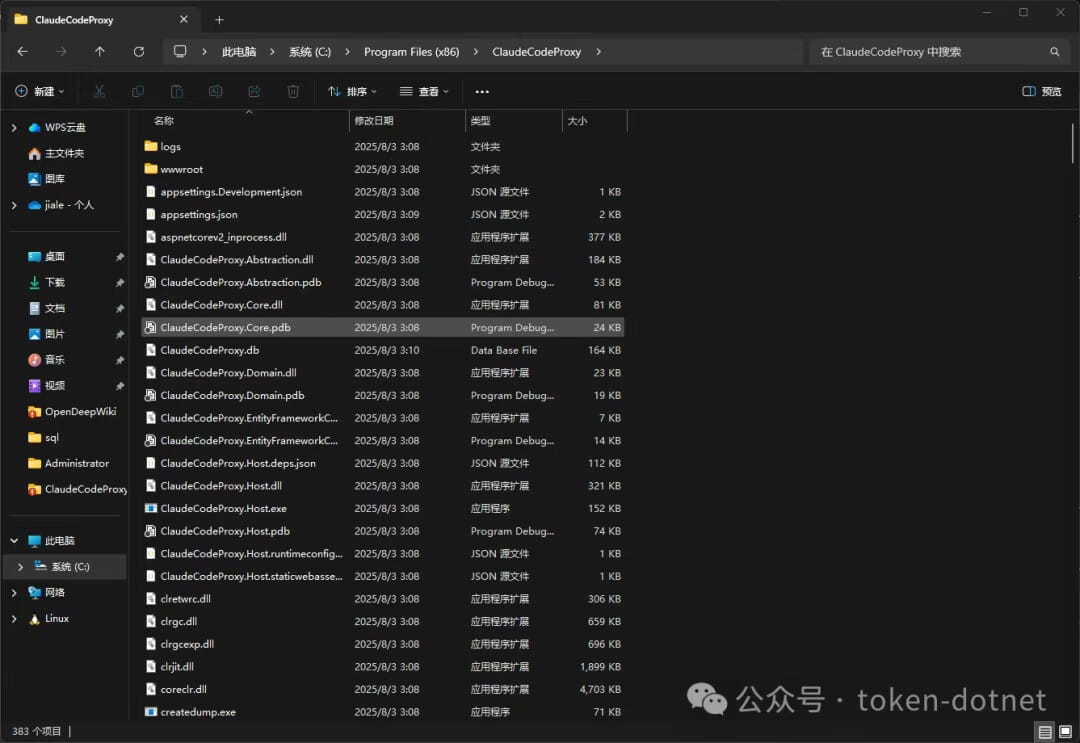Image resolution: width=1080 pixels, height=743 pixels.
Task: Click Program Files (x86) breadcrumb
Action: coord(411,52)
